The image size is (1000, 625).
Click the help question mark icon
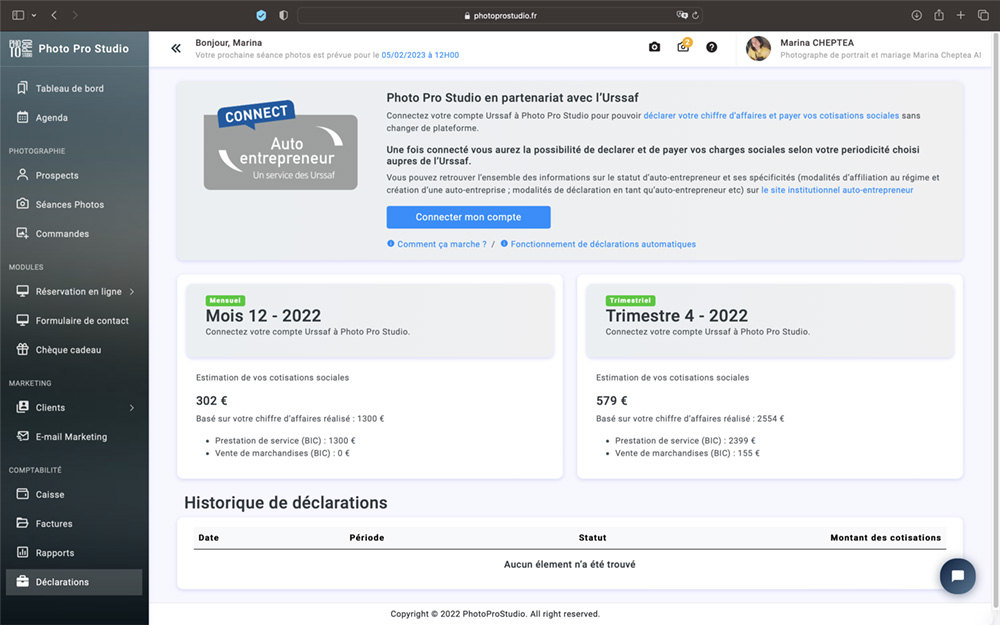click(x=712, y=47)
